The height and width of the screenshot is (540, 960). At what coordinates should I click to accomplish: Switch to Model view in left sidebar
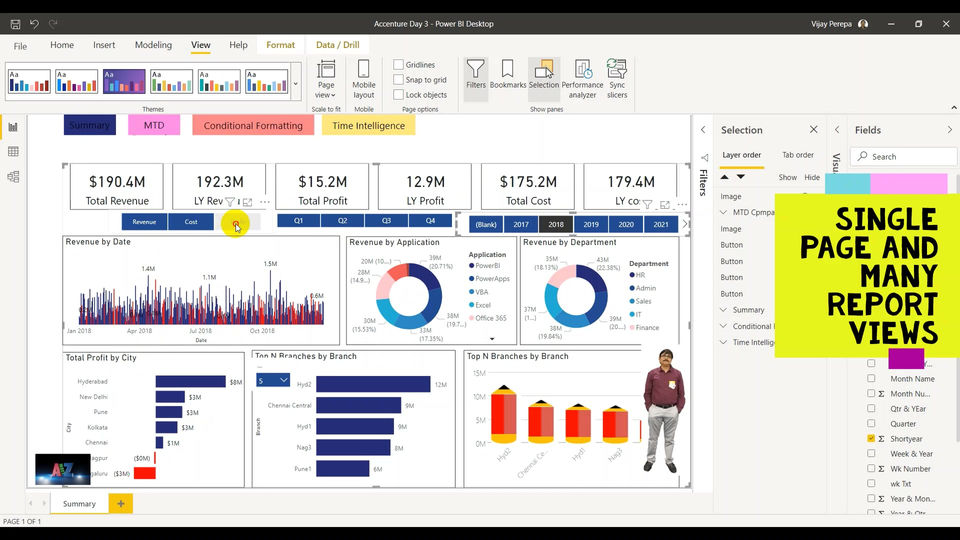point(13,177)
